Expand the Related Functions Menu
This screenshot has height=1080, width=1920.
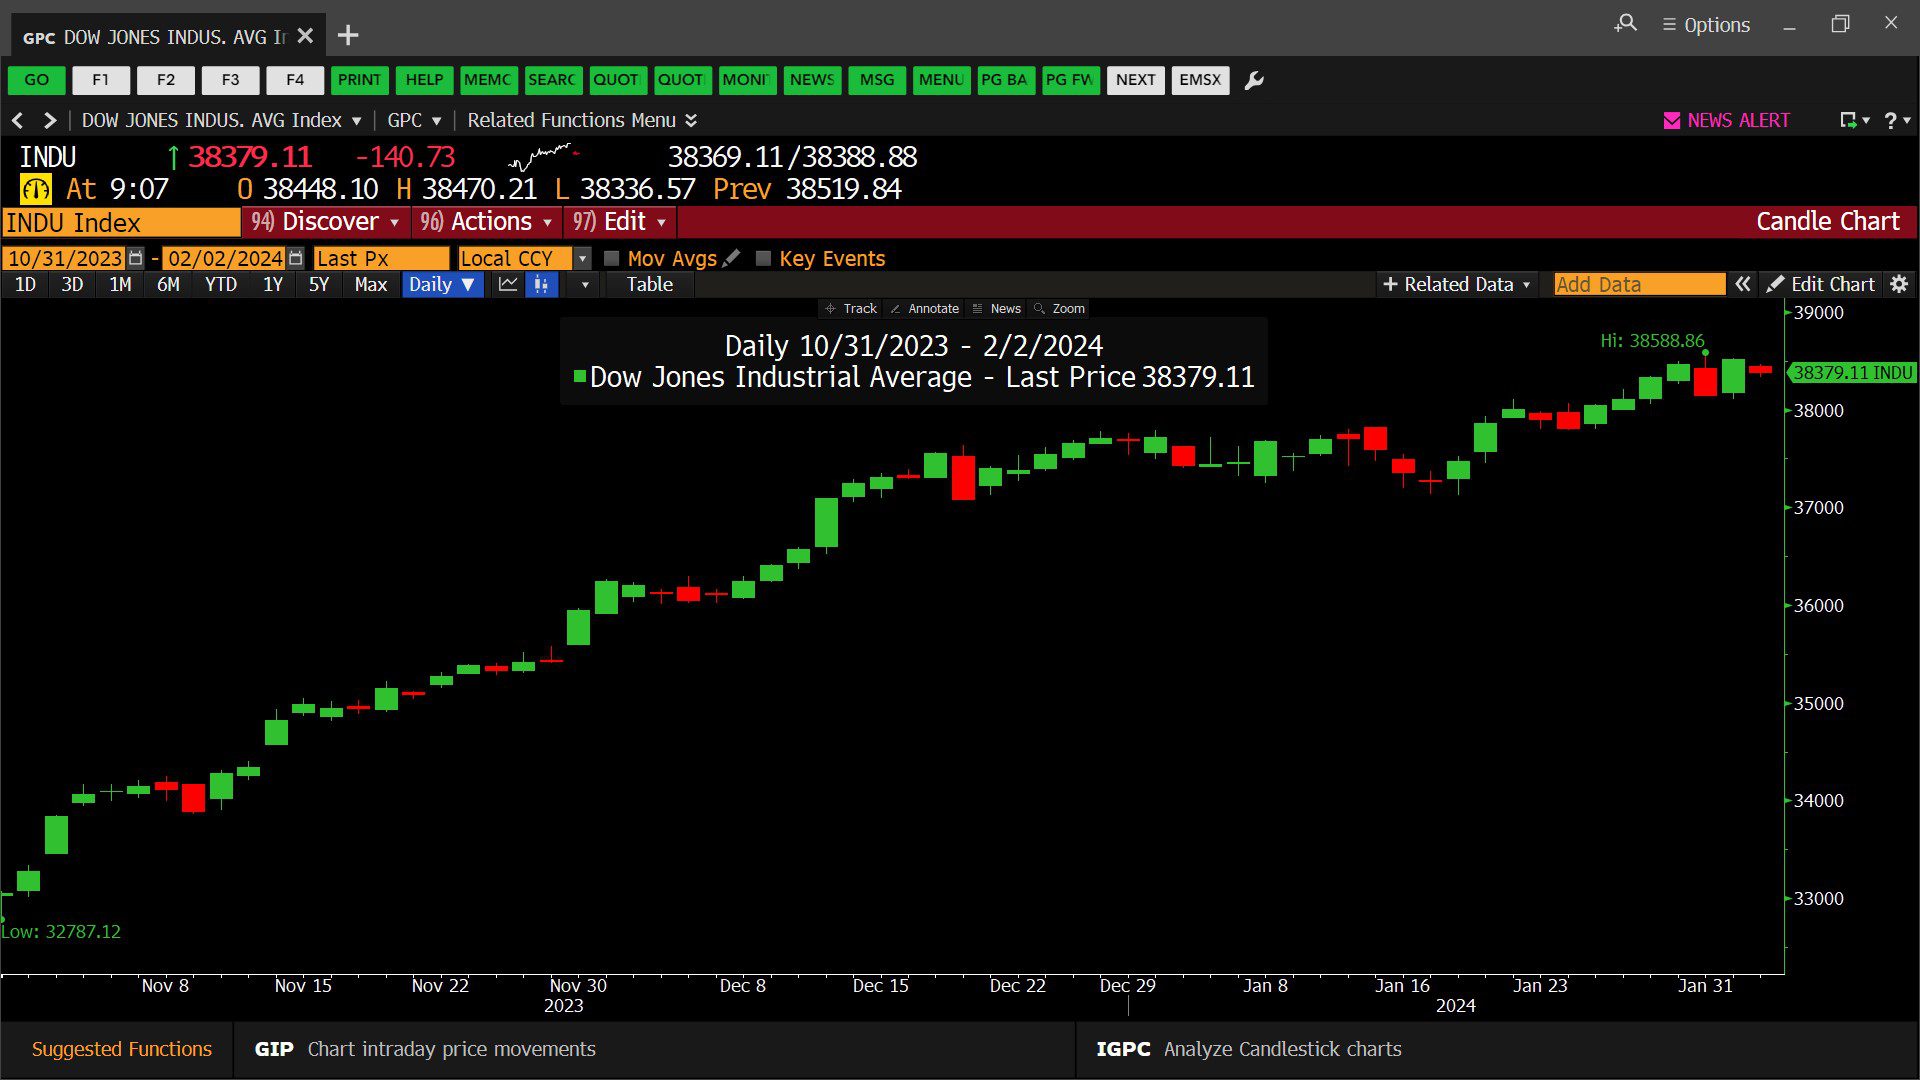(x=582, y=120)
